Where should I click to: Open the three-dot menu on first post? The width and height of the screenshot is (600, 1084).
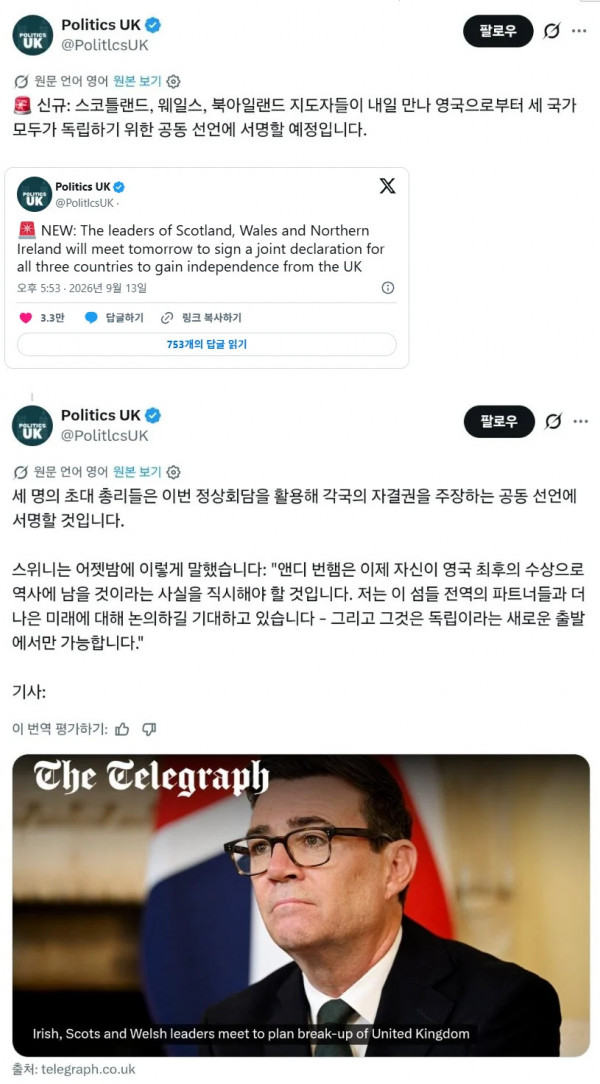point(581,31)
